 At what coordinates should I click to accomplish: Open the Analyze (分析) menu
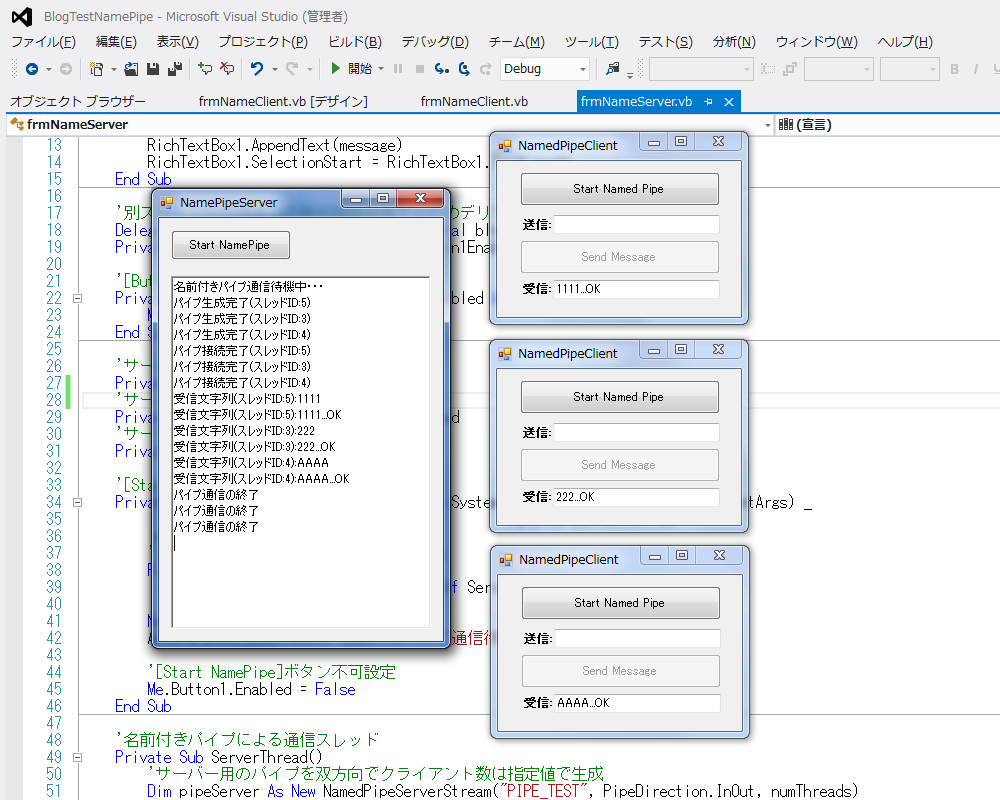[734, 42]
